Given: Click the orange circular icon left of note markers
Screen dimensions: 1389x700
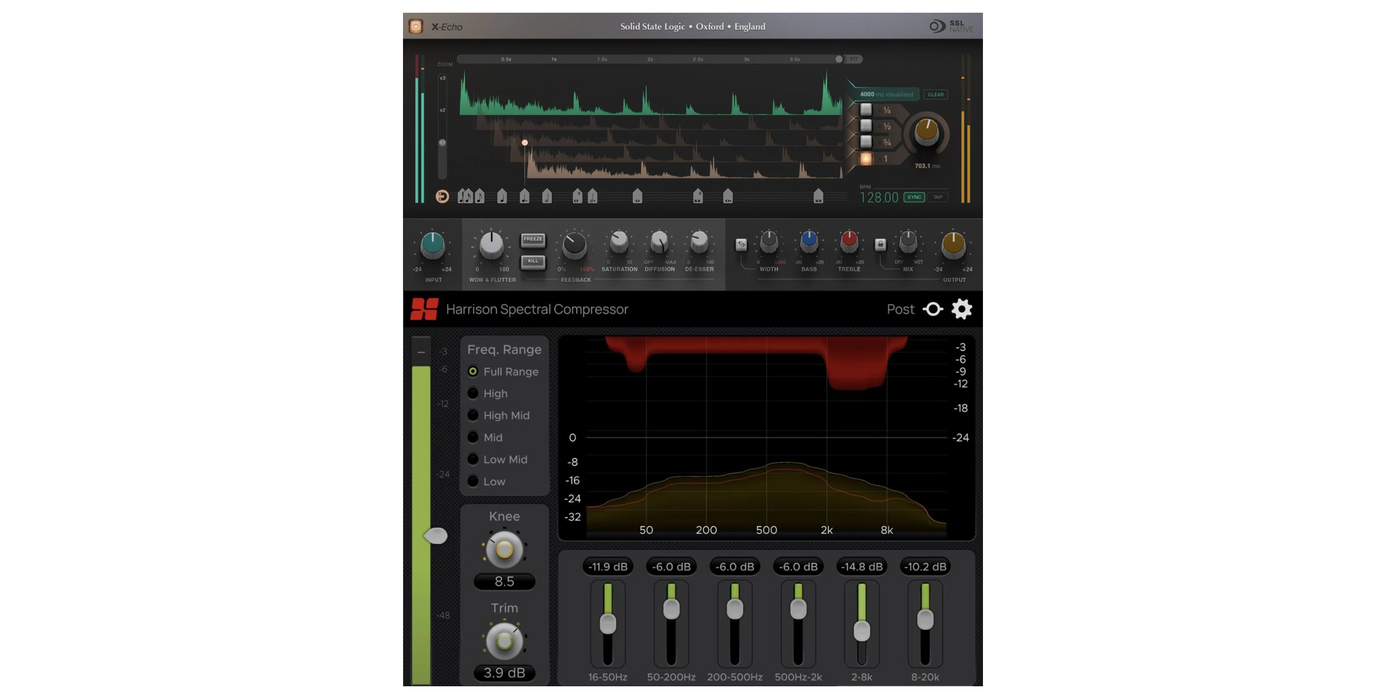Looking at the screenshot, I should [442, 197].
